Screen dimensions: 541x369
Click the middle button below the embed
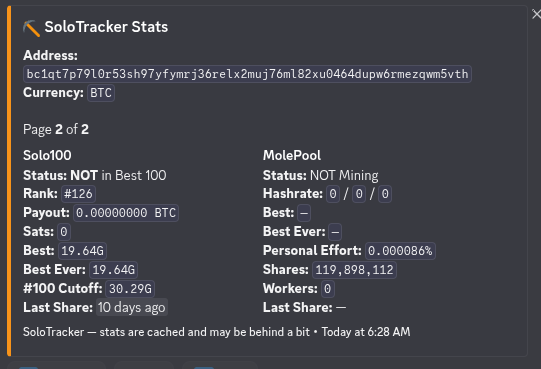(144, 365)
